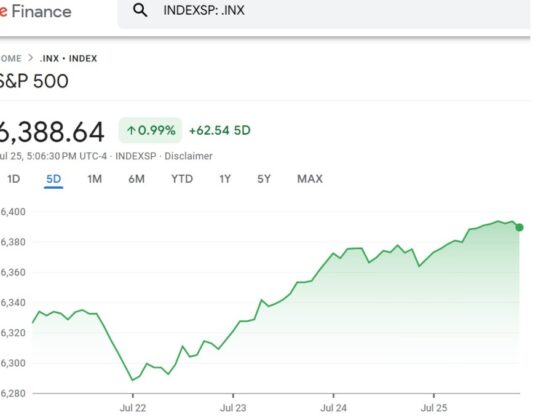The height and width of the screenshot is (420, 560).
Task: Select the .INX • INDEX breadcrumb text
Action: (68, 58)
